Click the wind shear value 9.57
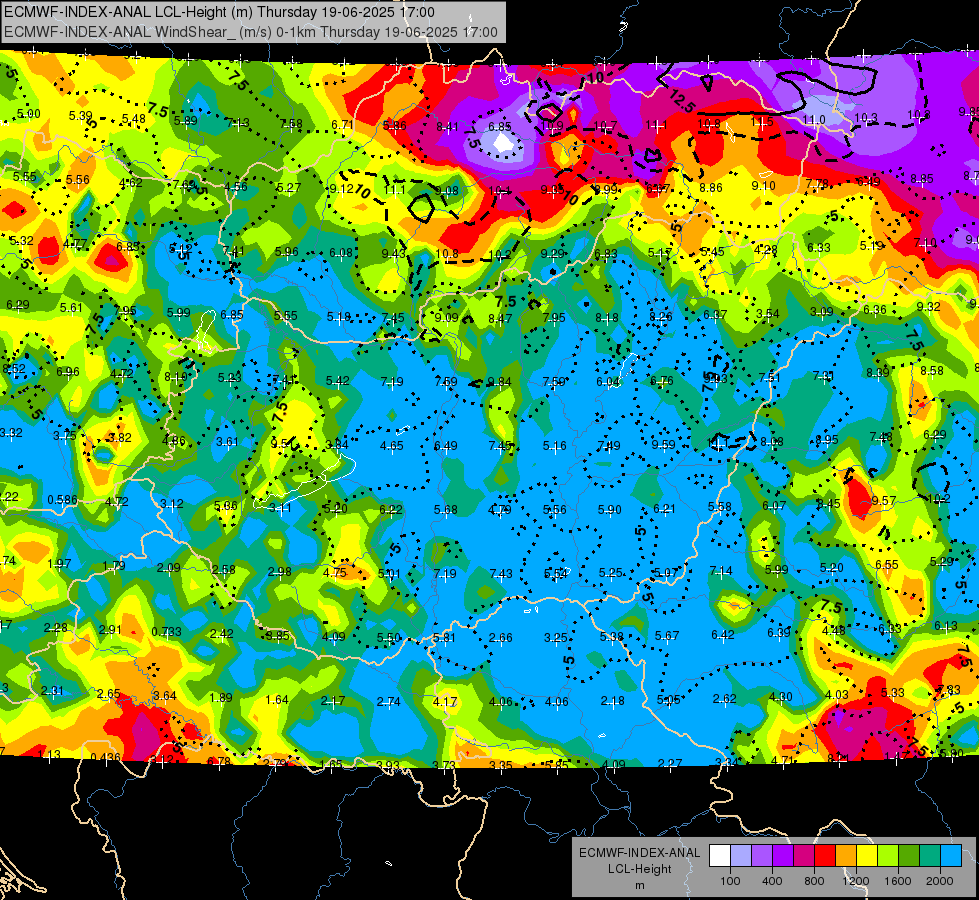The height and width of the screenshot is (900, 979). tap(884, 500)
